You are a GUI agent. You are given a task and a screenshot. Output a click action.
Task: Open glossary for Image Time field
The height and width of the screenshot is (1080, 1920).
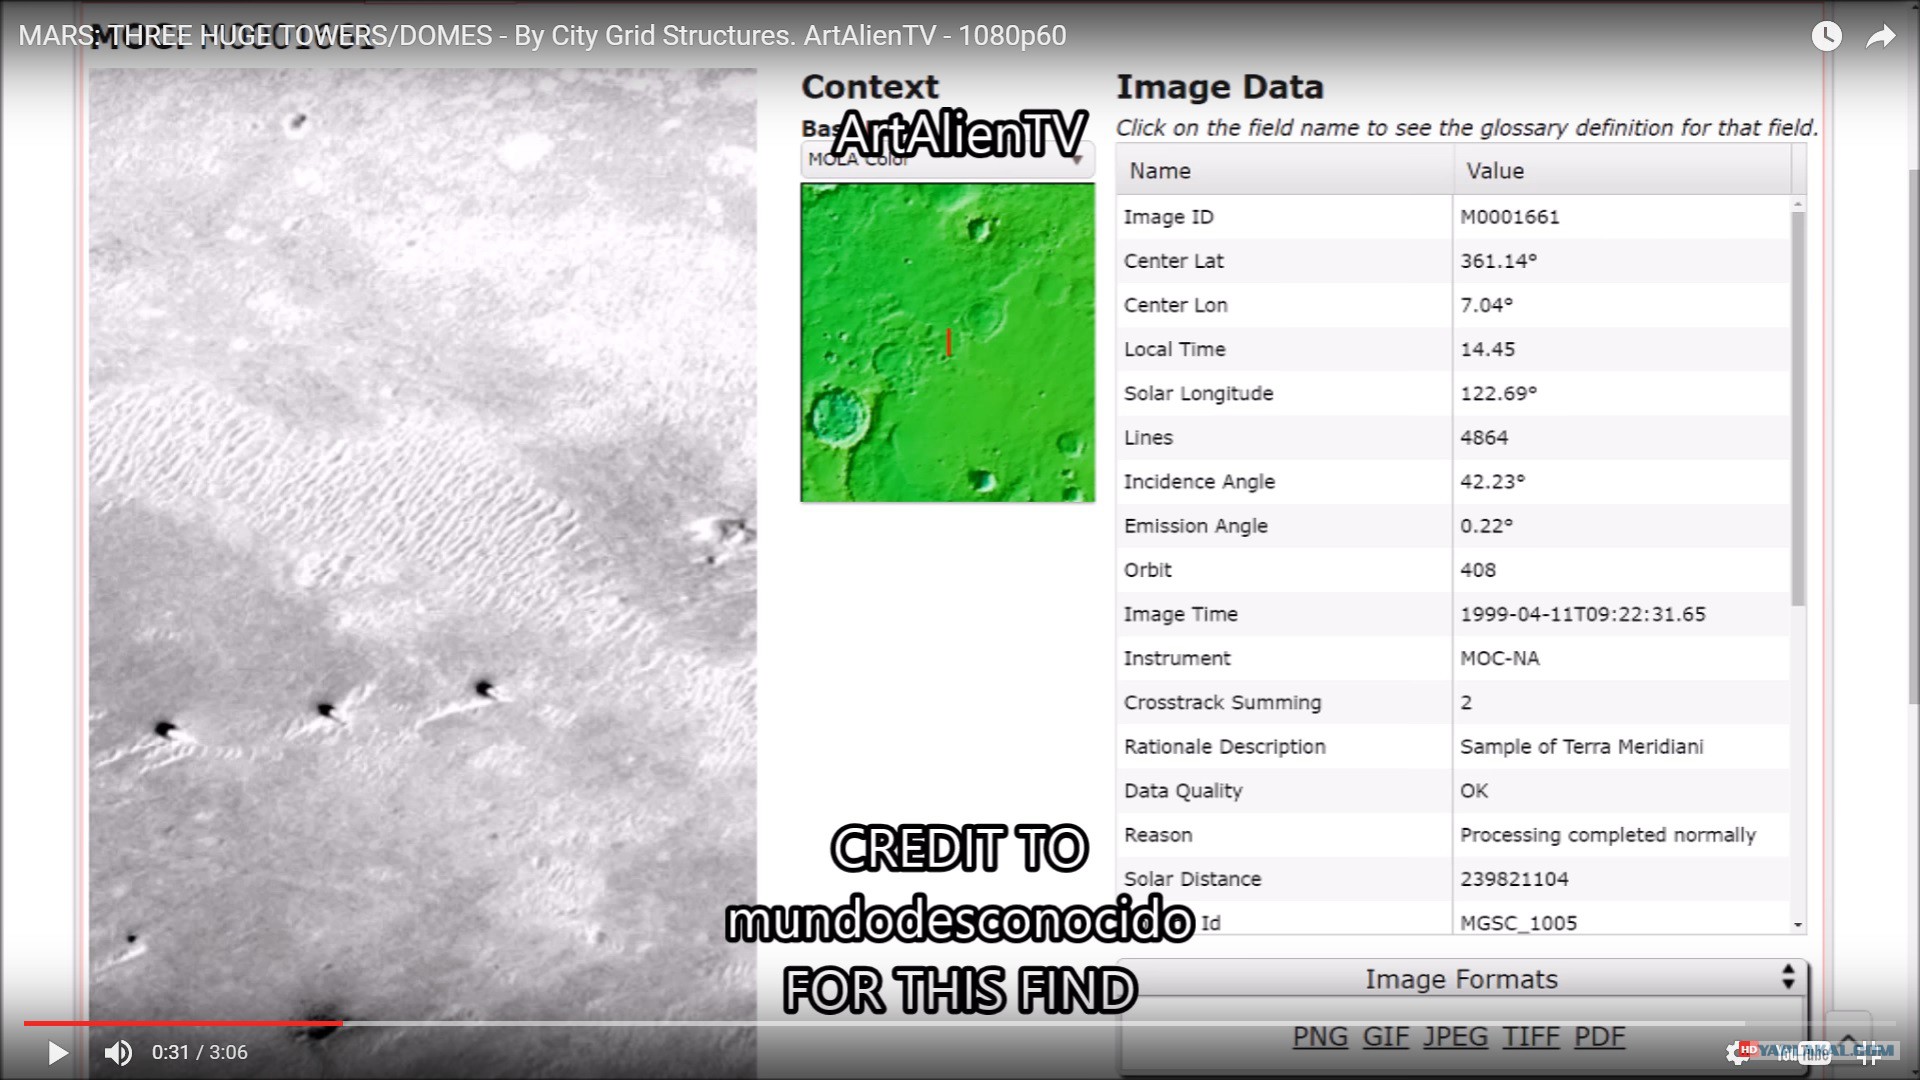pyautogui.click(x=1180, y=614)
